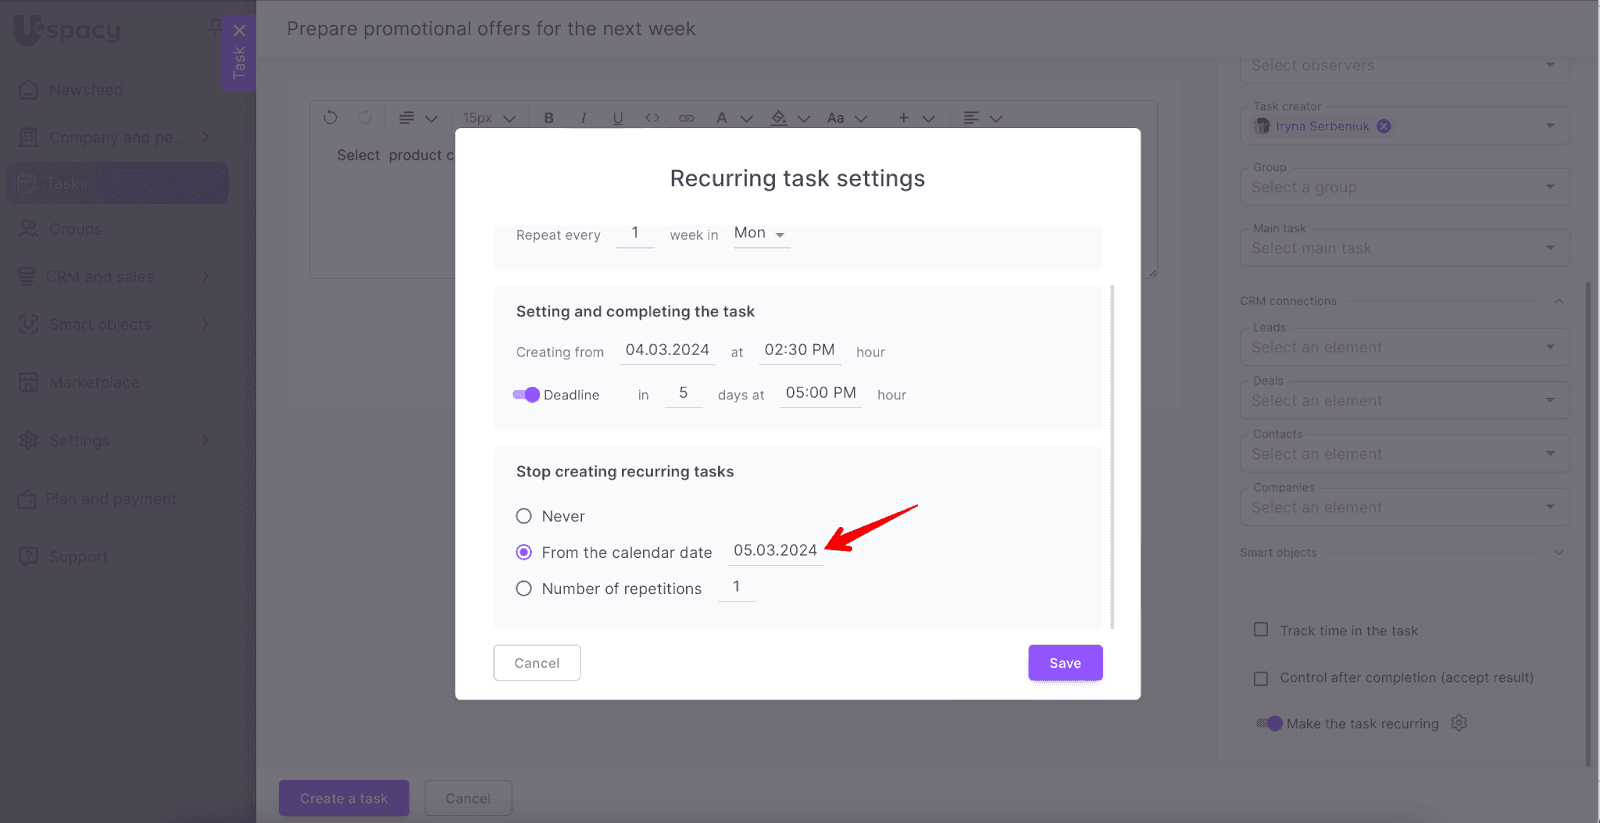Toggle underline formatting in the editor toolbar
Viewport: 1600px width, 823px height.
coord(618,118)
